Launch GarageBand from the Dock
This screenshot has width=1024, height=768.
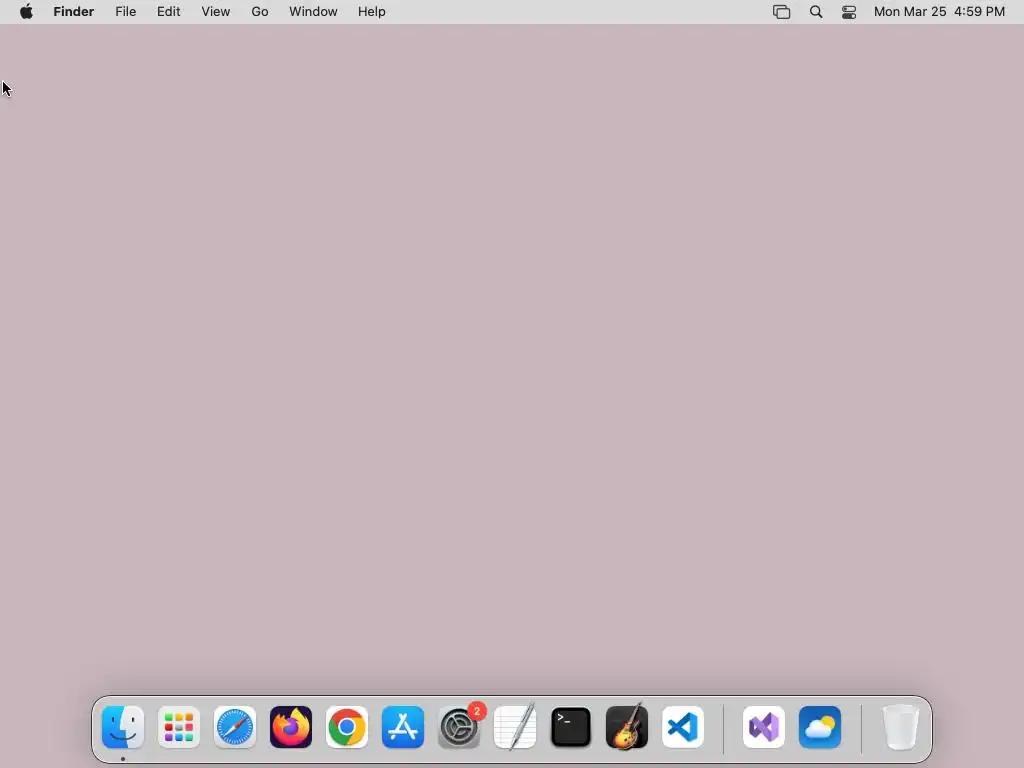pyautogui.click(x=627, y=727)
